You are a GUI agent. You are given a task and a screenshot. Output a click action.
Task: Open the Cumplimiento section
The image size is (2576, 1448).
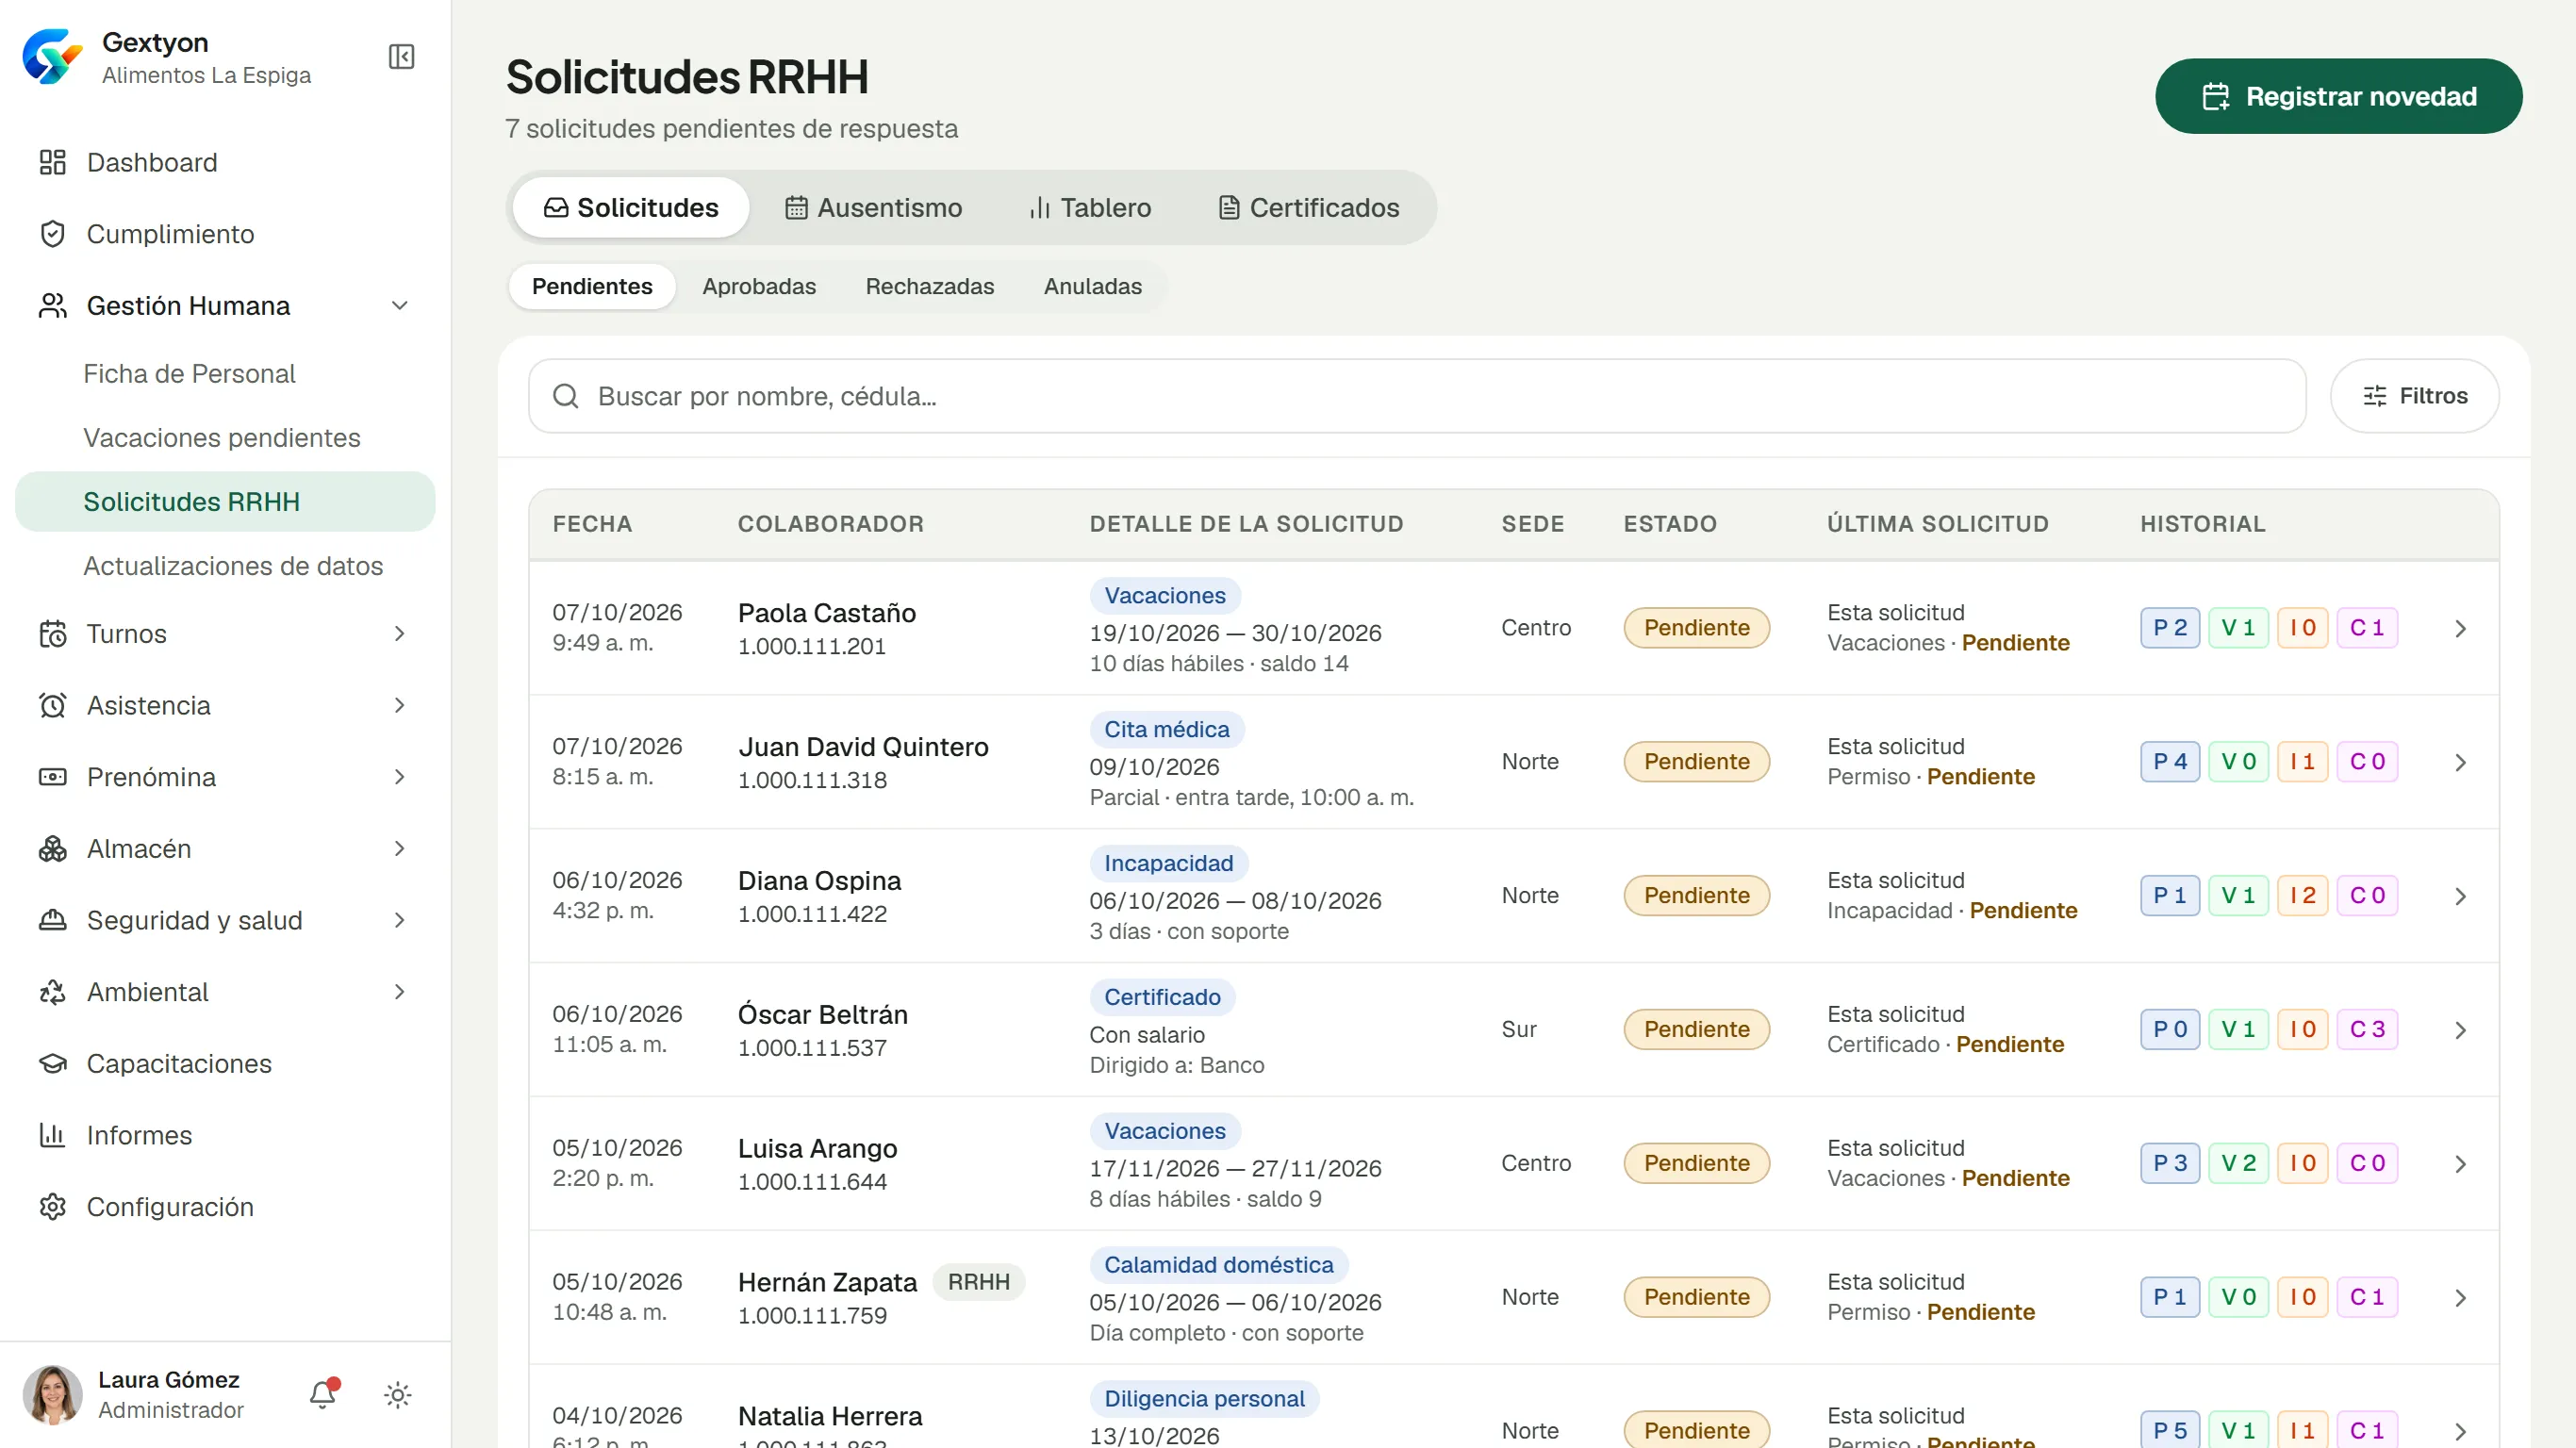coord(225,234)
